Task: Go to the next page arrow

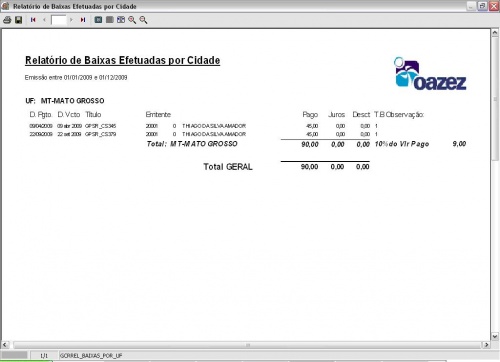Action: tap(71, 20)
